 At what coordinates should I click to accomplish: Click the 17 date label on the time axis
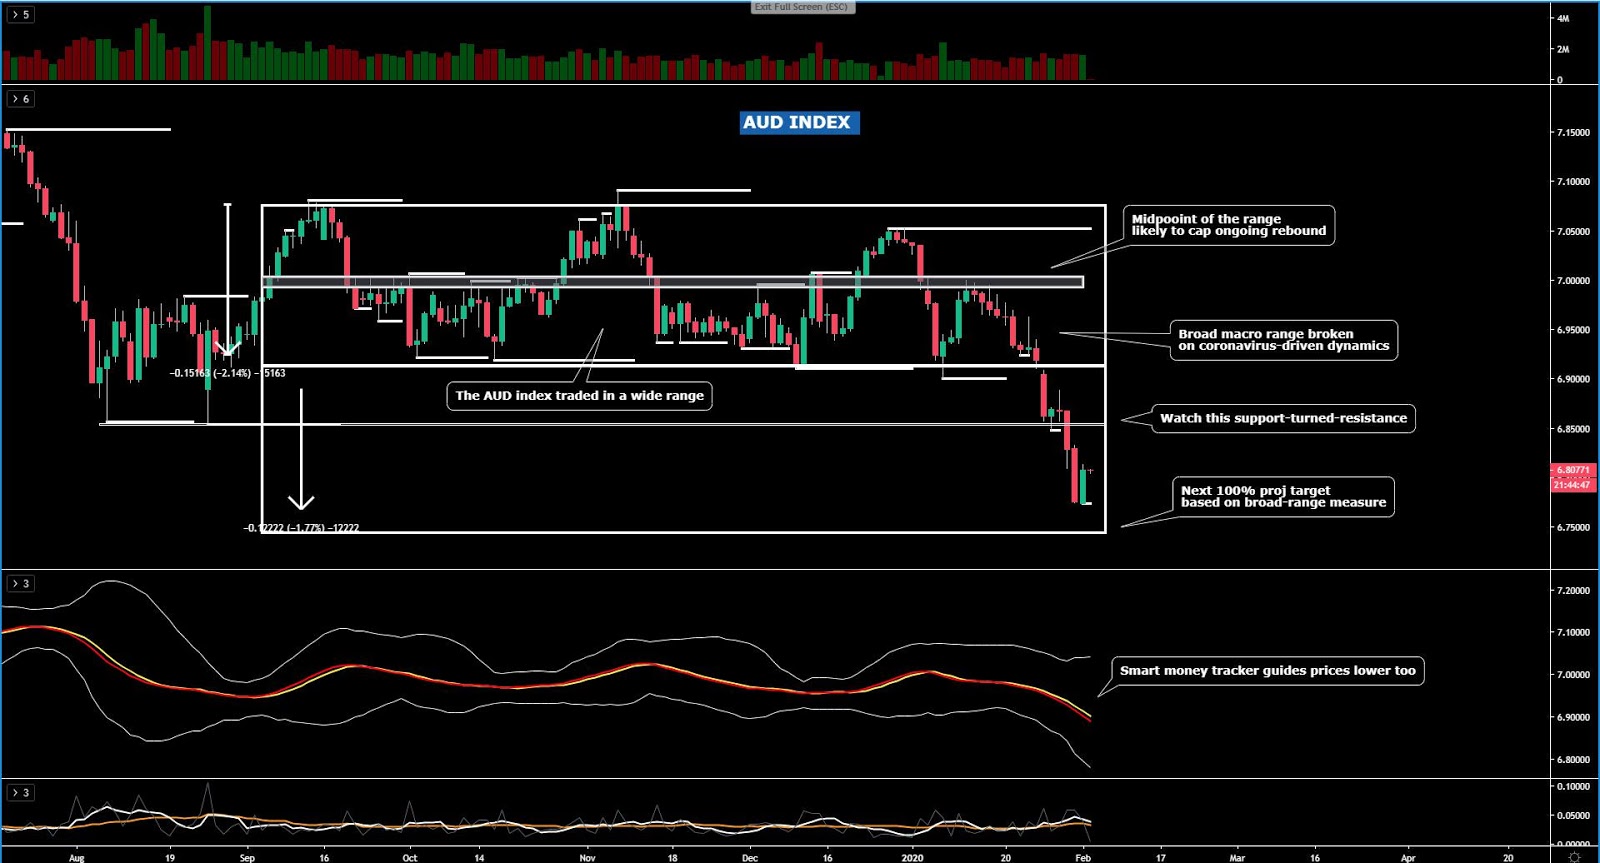pyautogui.click(x=1160, y=858)
